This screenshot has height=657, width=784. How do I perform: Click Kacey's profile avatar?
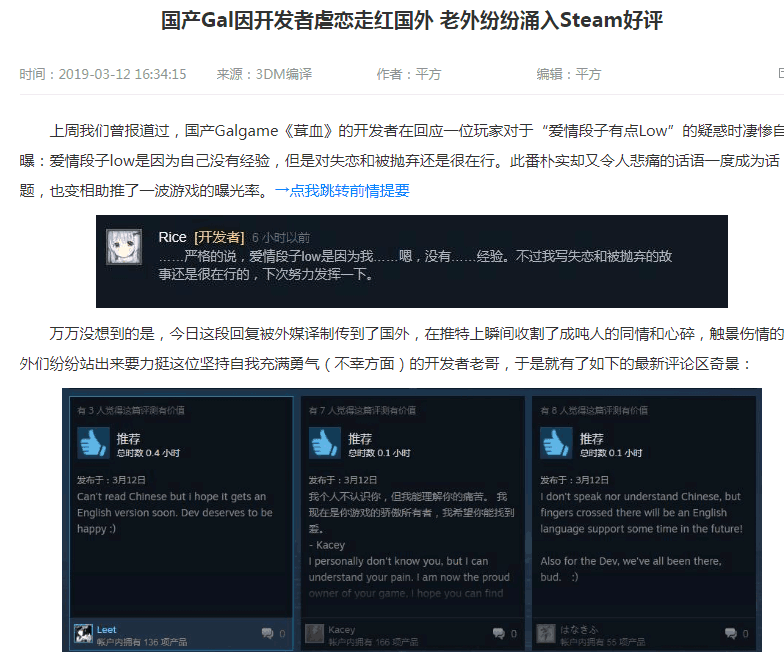(x=314, y=634)
